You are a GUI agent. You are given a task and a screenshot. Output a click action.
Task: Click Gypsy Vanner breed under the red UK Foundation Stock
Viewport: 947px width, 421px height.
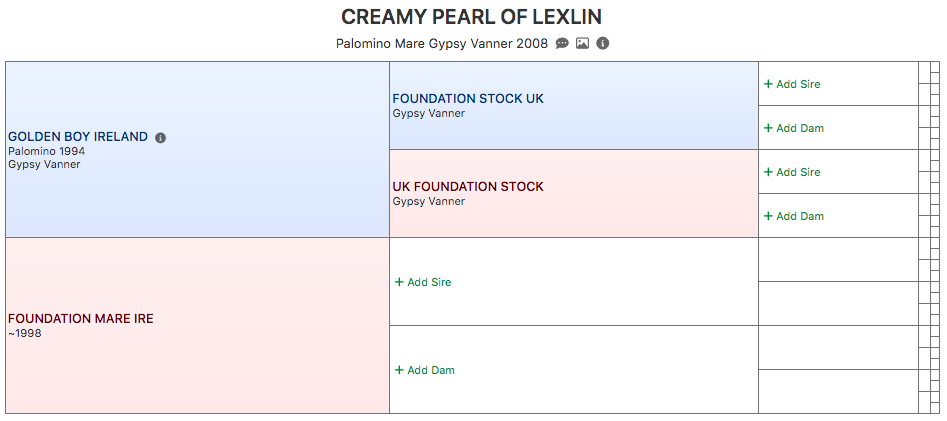(429, 201)
